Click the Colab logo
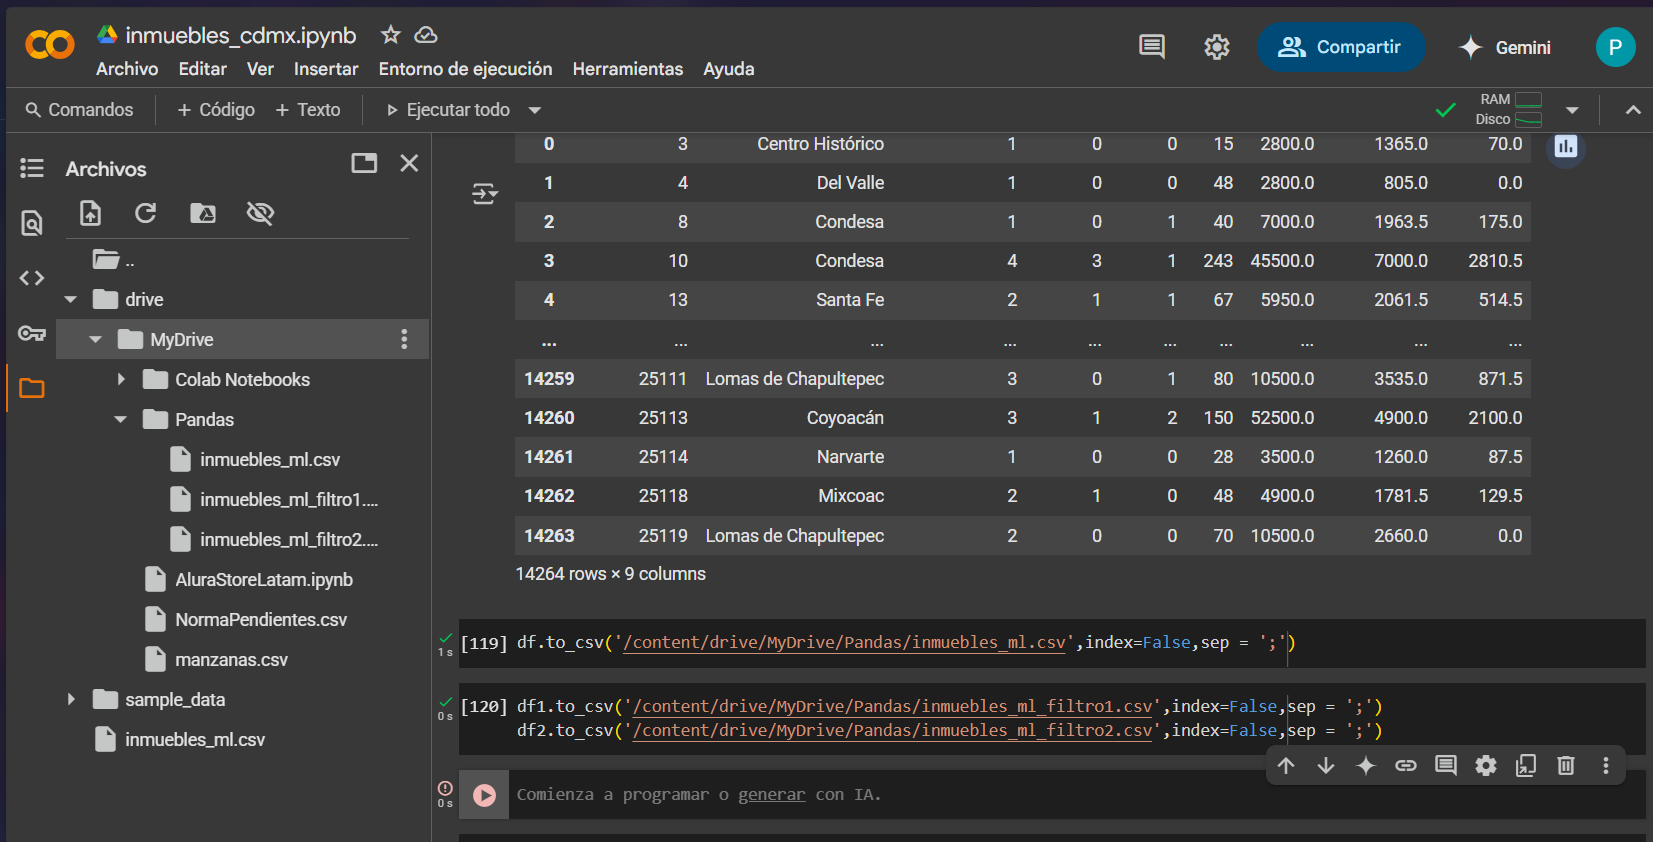 [50, 44]
